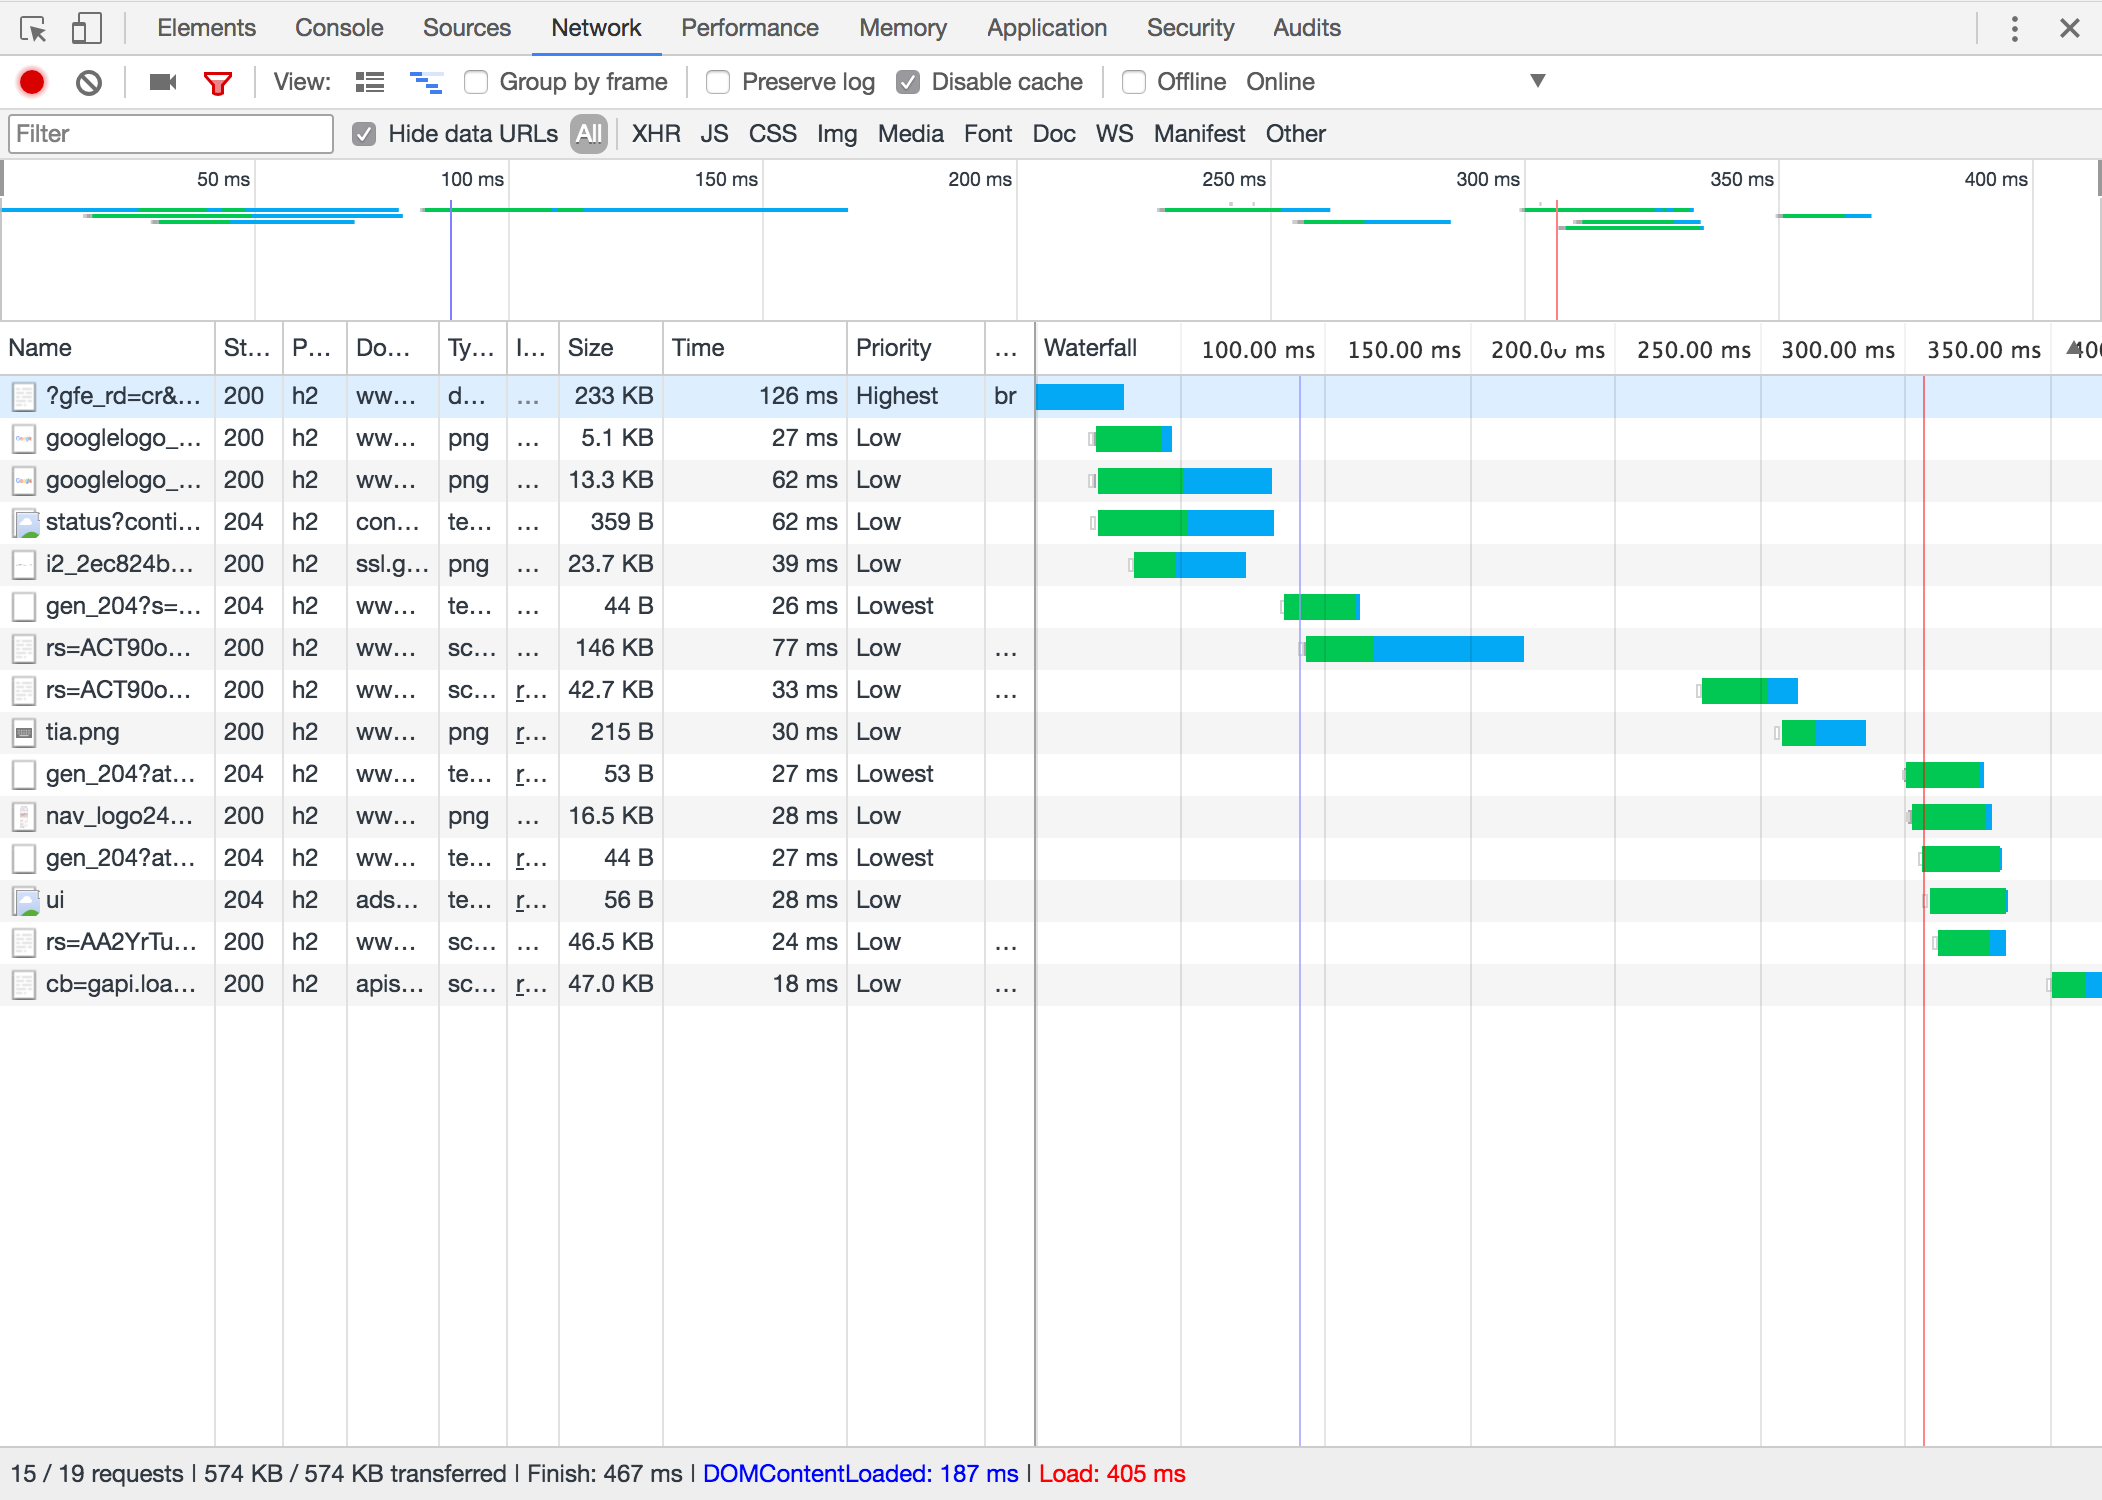Sort by the Time column header
Viewport: 2102px width, 1500px height.
pos(755,348)
